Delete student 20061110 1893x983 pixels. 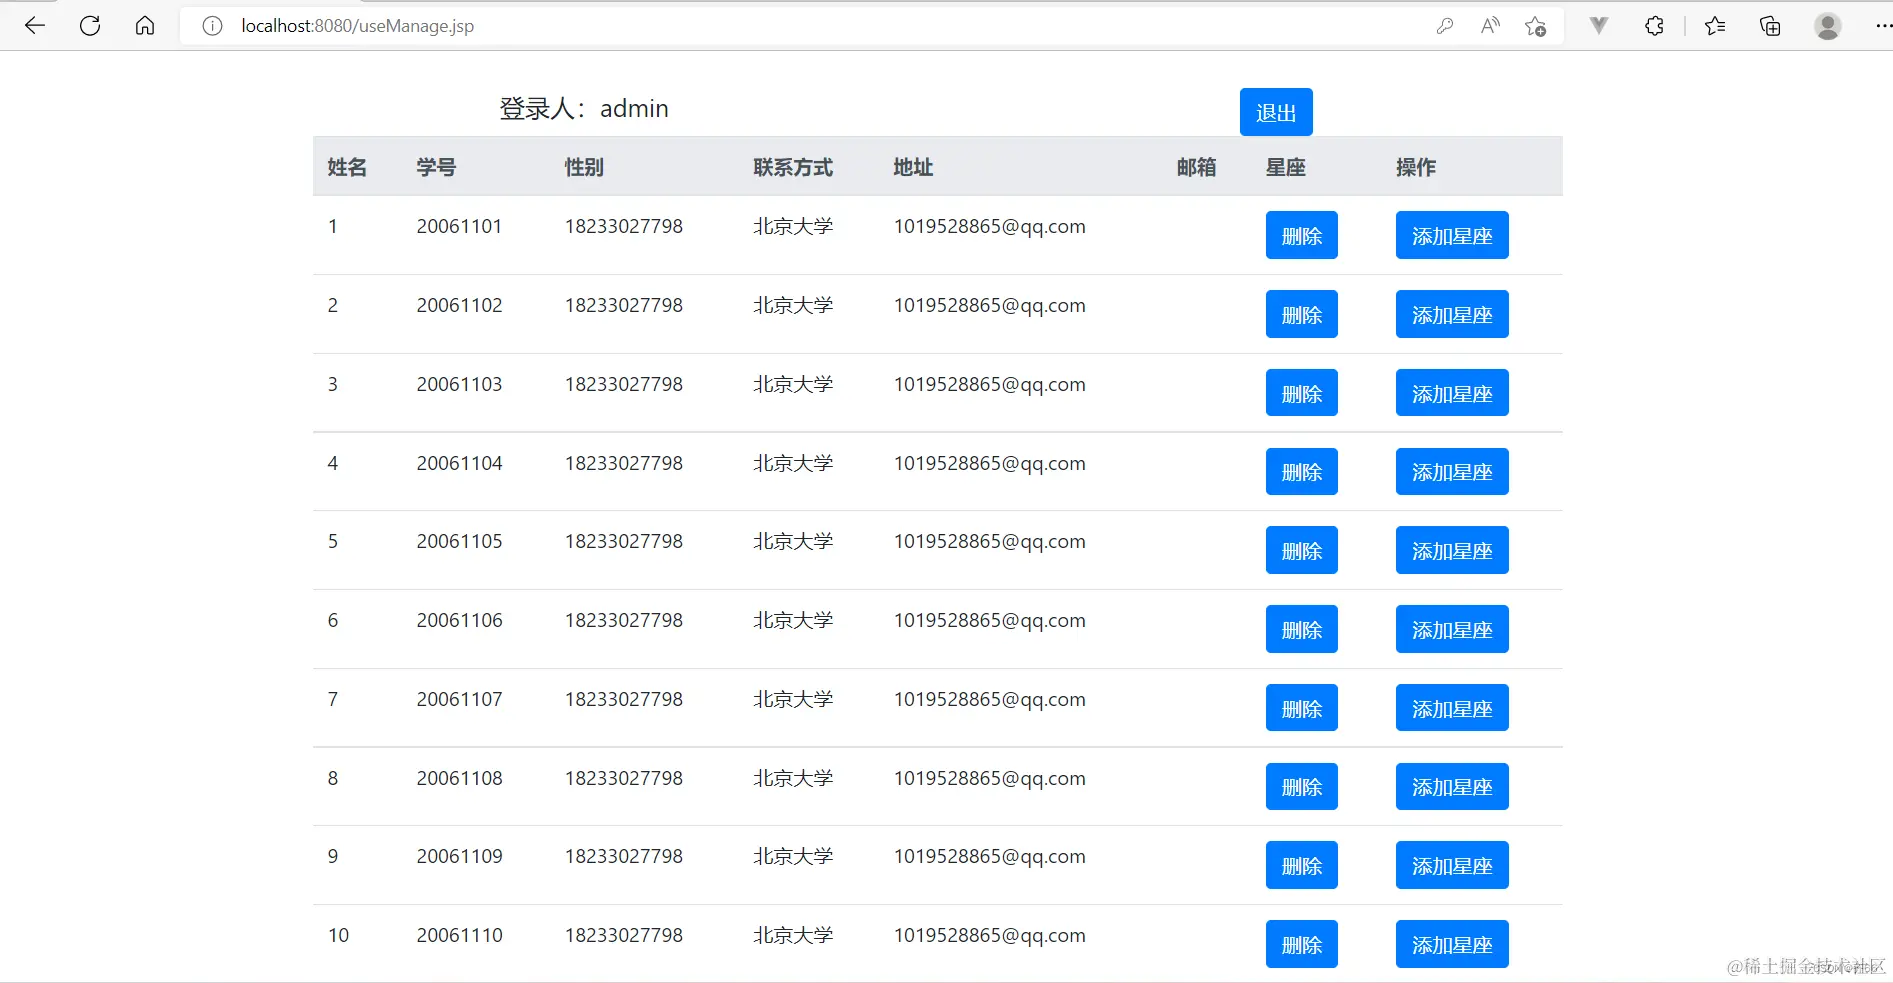(x=1301, y=943)
